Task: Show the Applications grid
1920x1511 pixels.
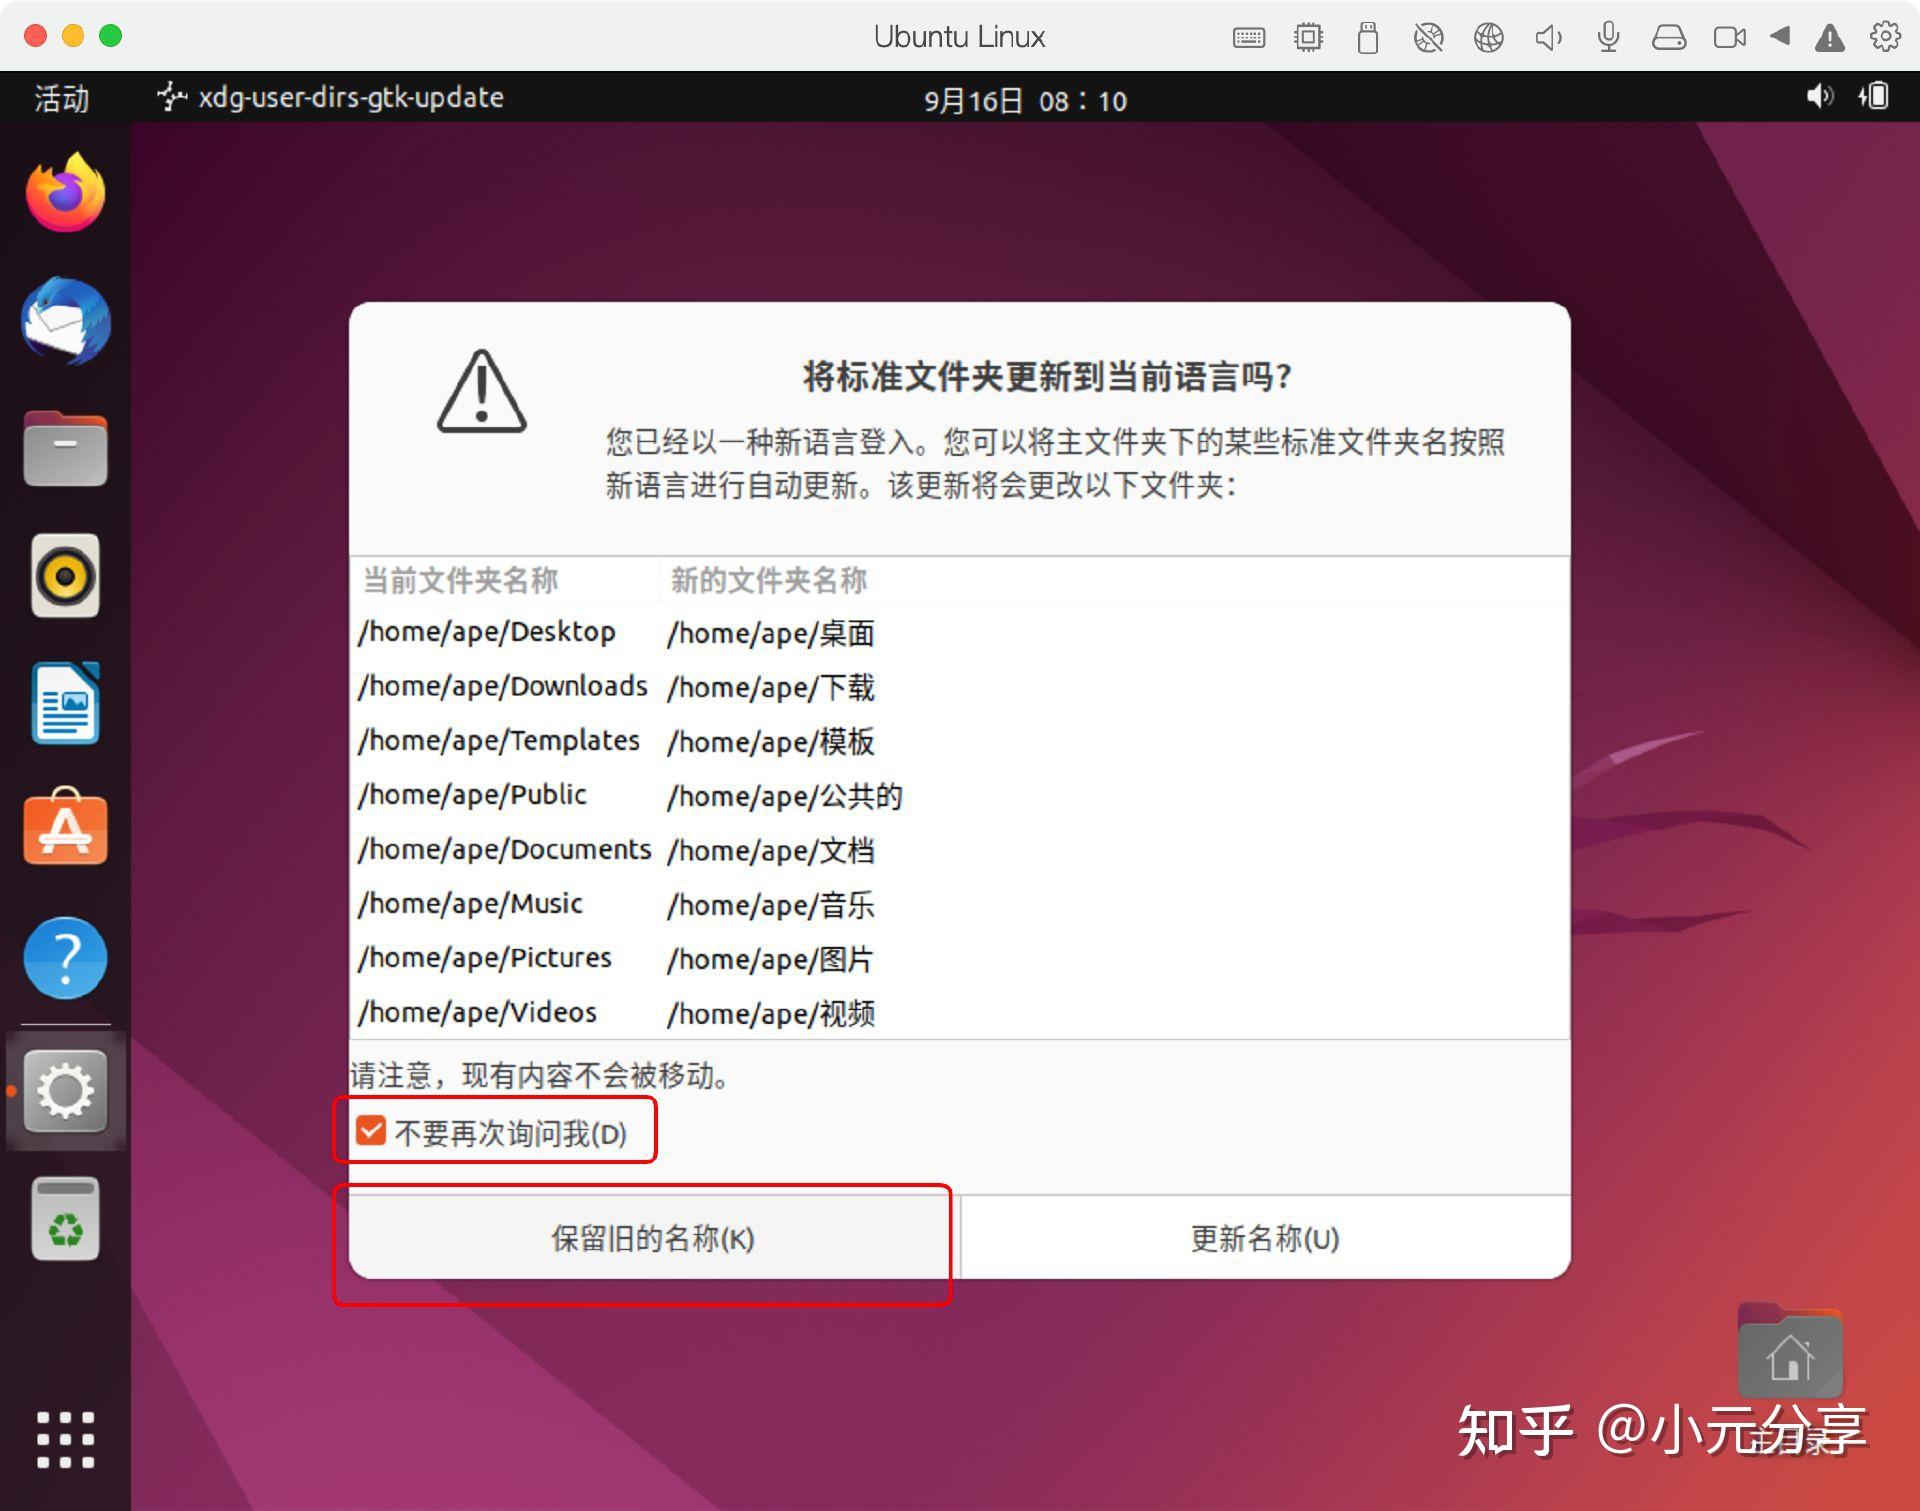Action: 64,1438
